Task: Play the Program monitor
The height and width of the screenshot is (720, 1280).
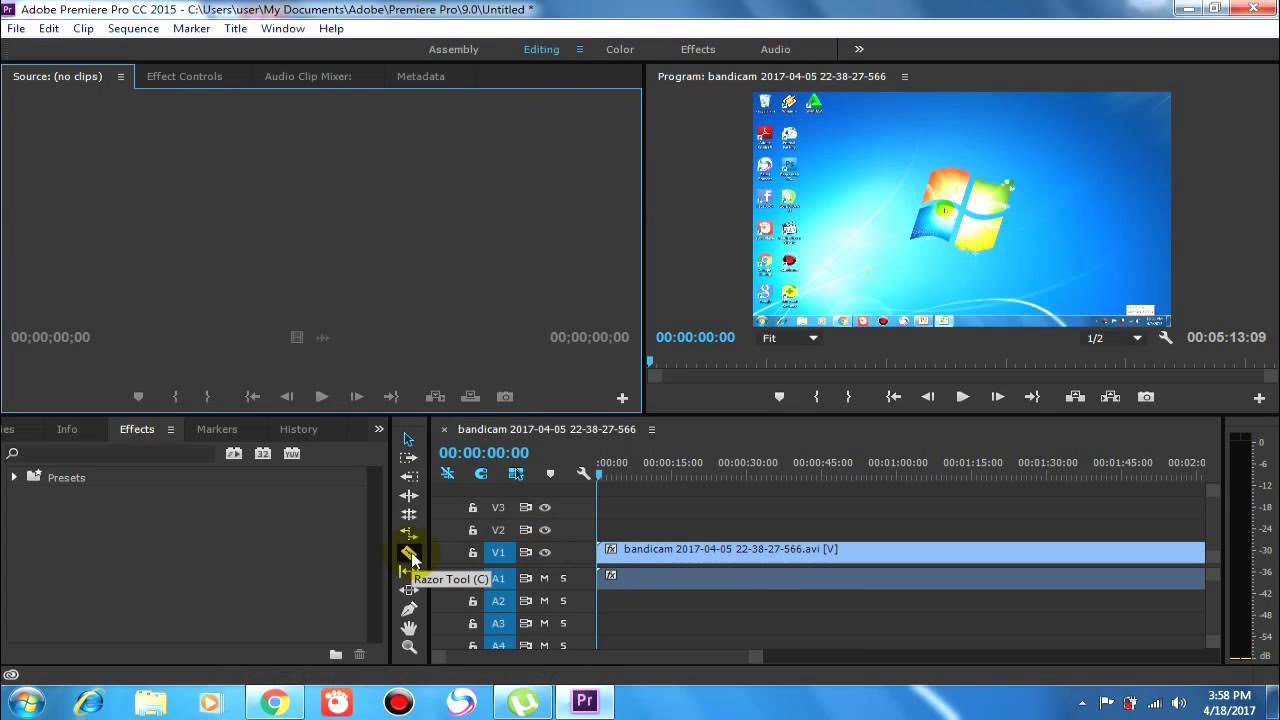Action: tap(962, 397)
